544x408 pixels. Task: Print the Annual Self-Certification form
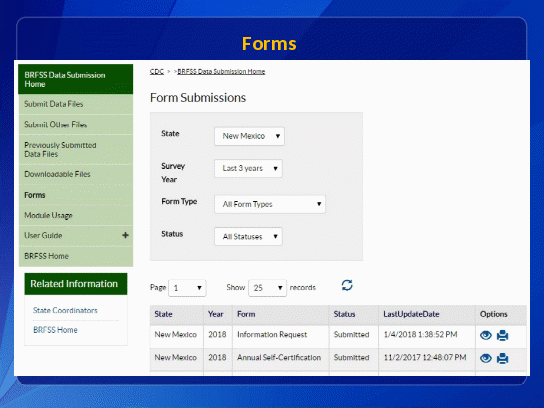pyautogui.click(x=502, y=358)
